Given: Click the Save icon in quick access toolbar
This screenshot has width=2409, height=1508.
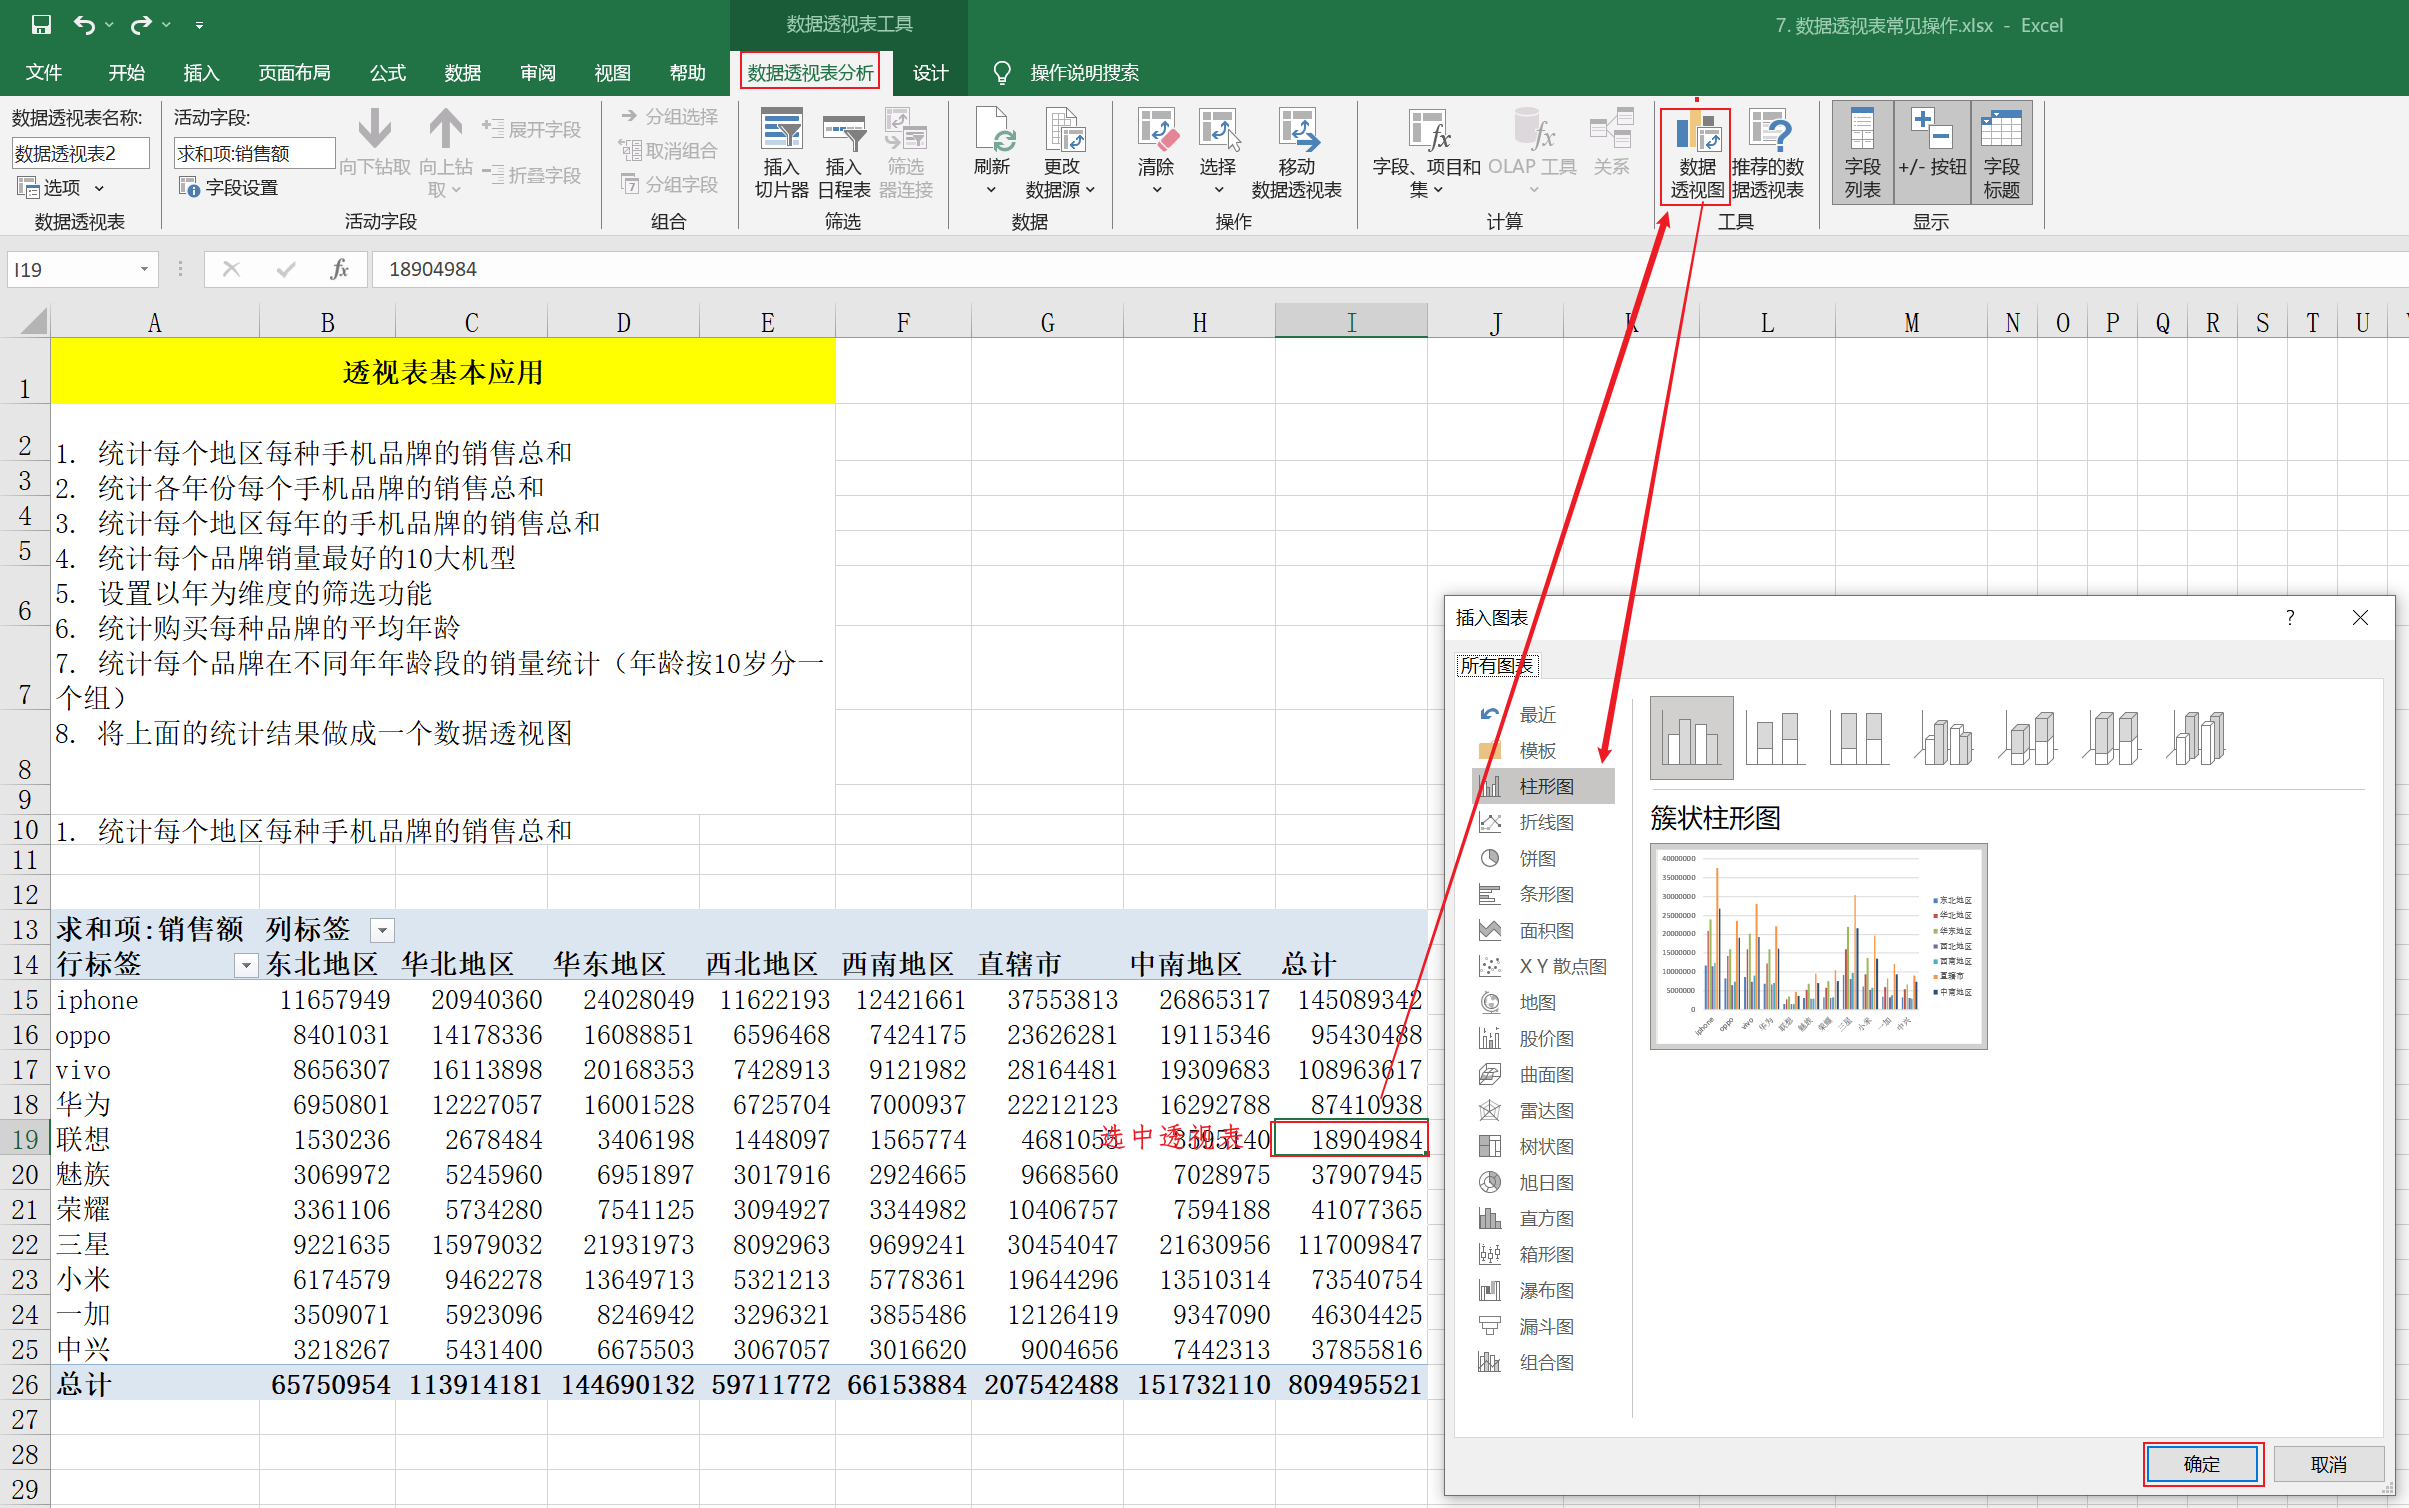Looking at the screenshot, I should [41, 25].
